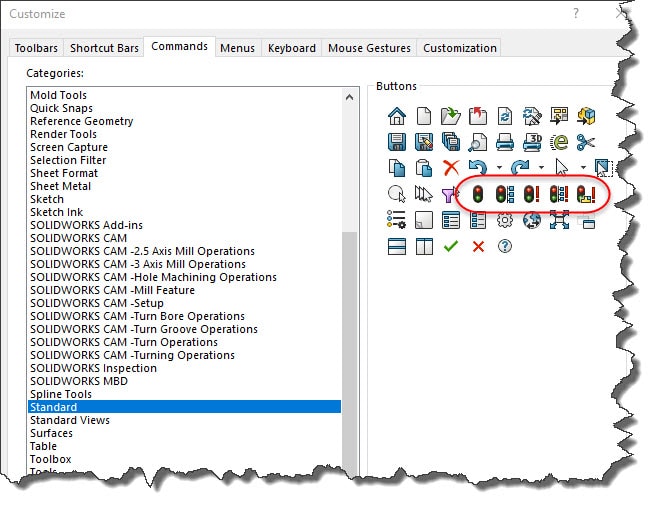Click the New blank document icon

coord(424,116)
